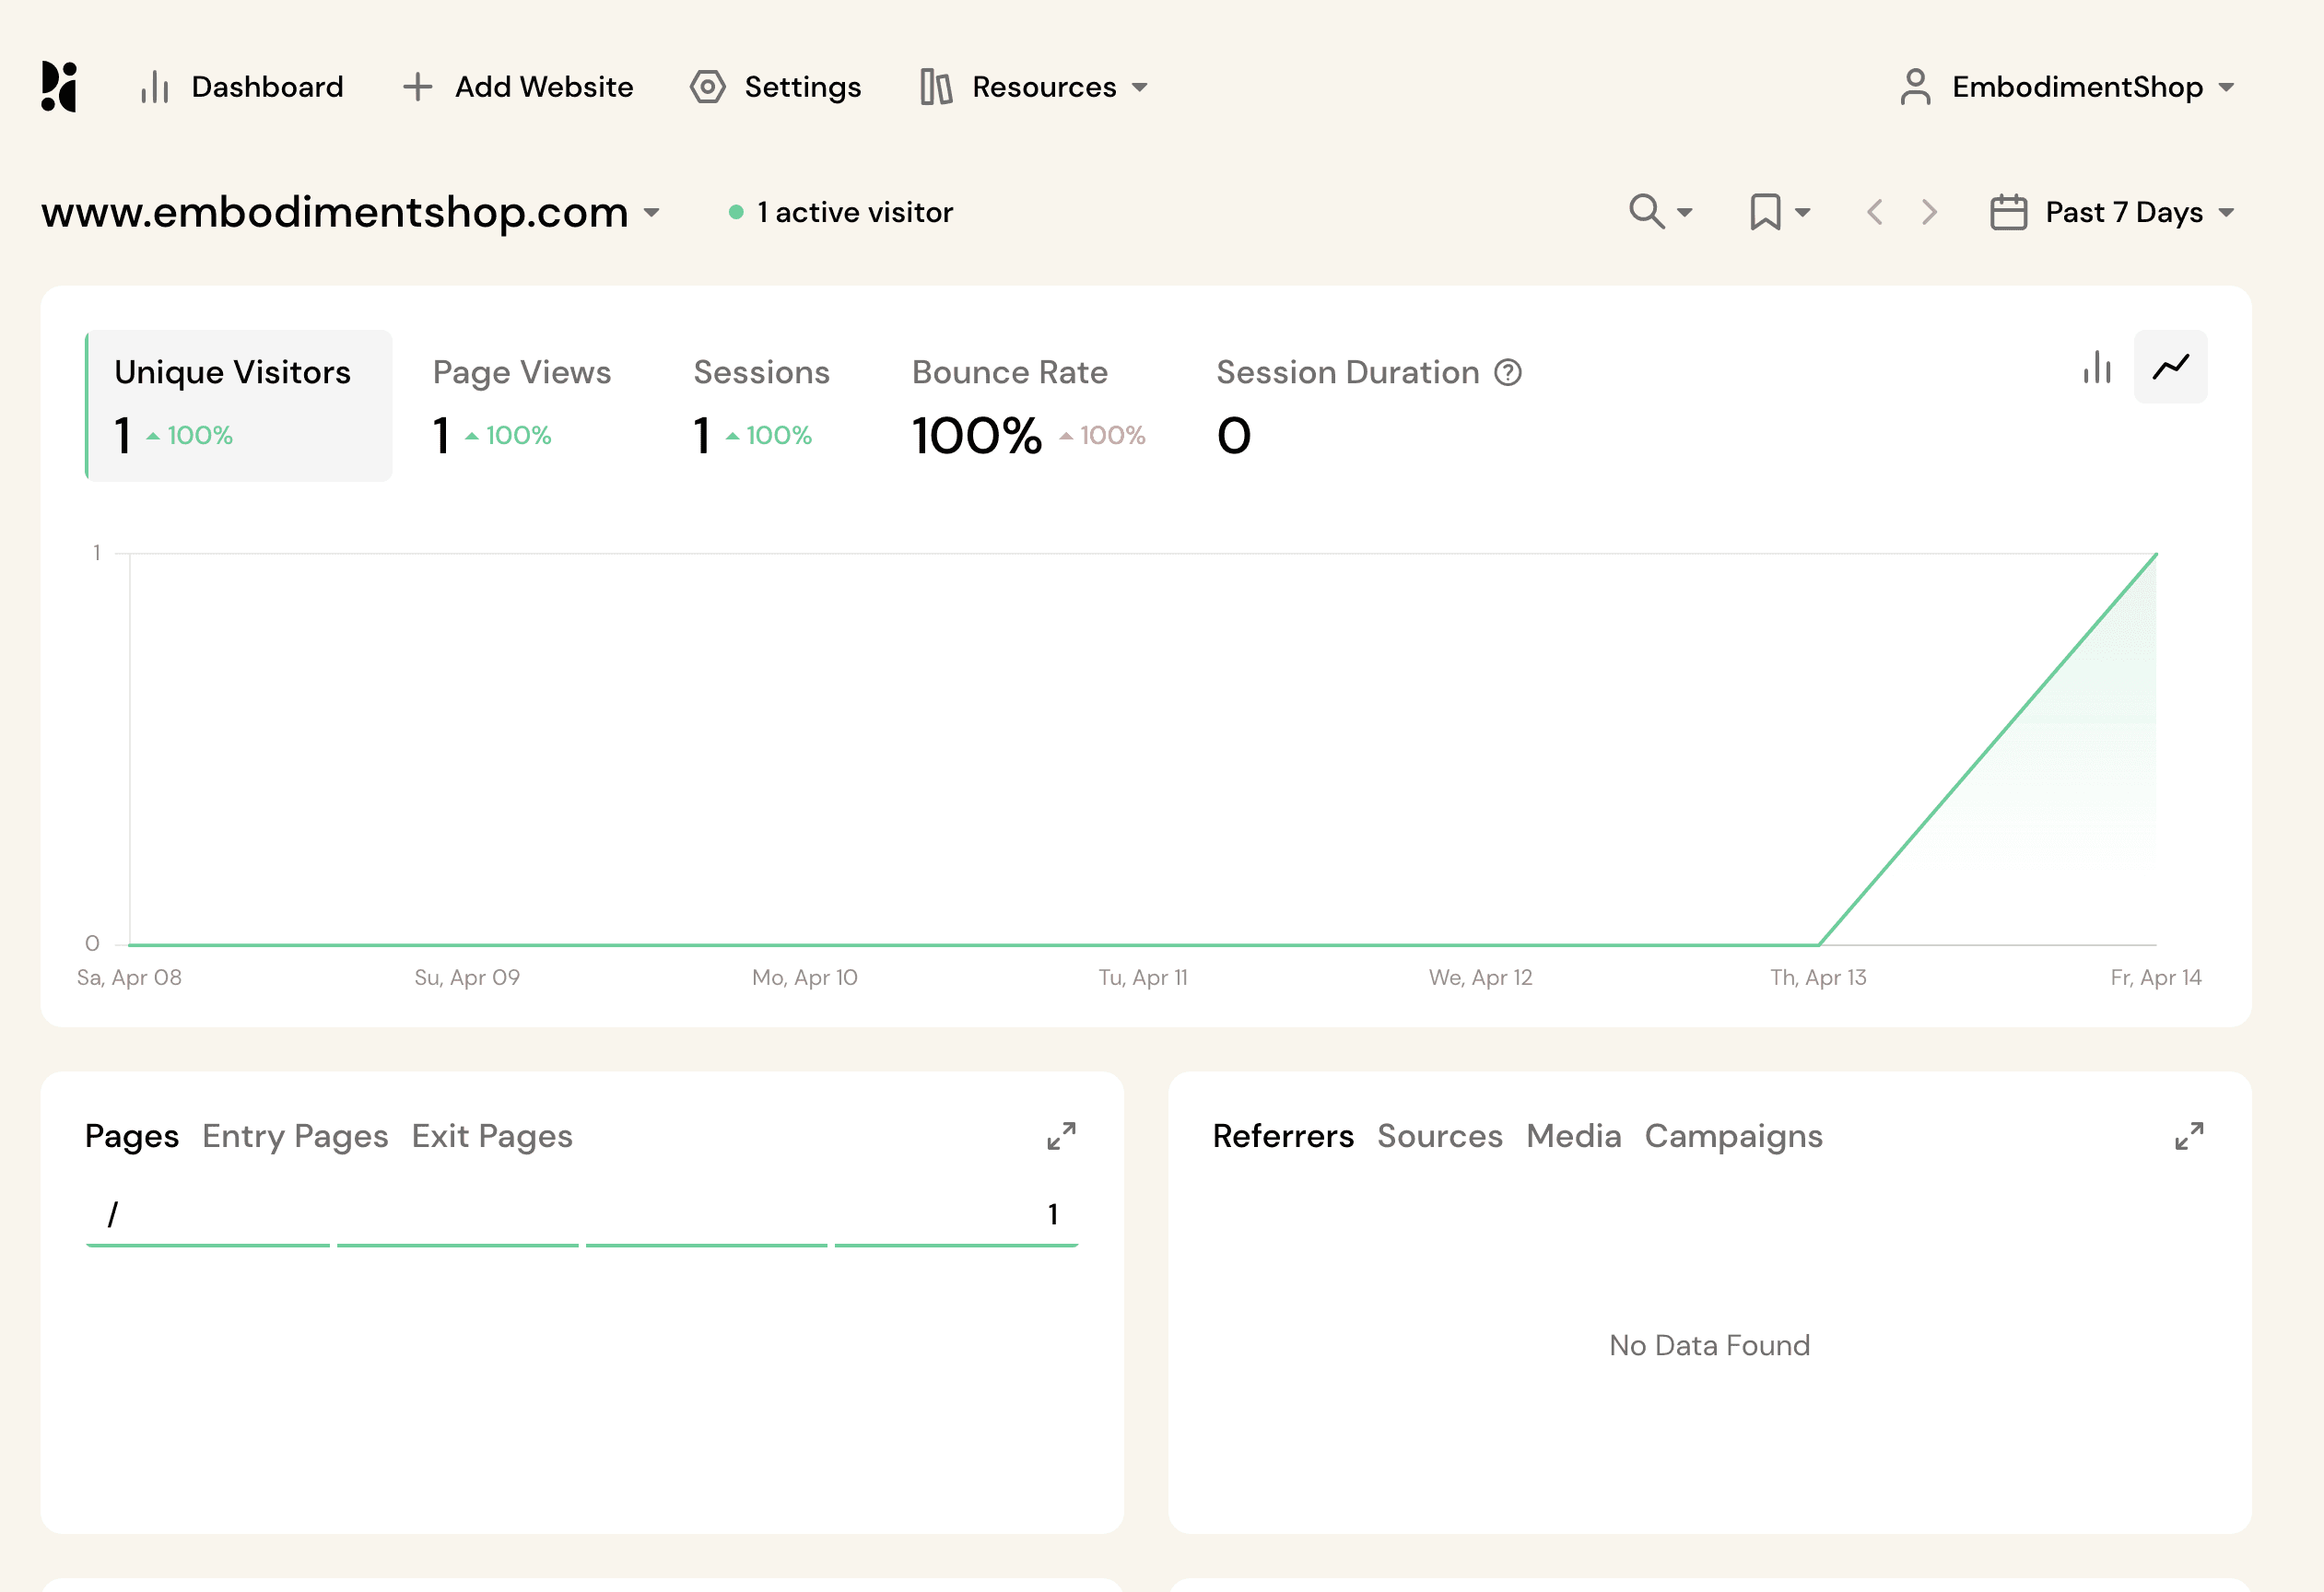Open the Dashboard nav link
Screen dimensions: 2324x1592
pos(241,87)
